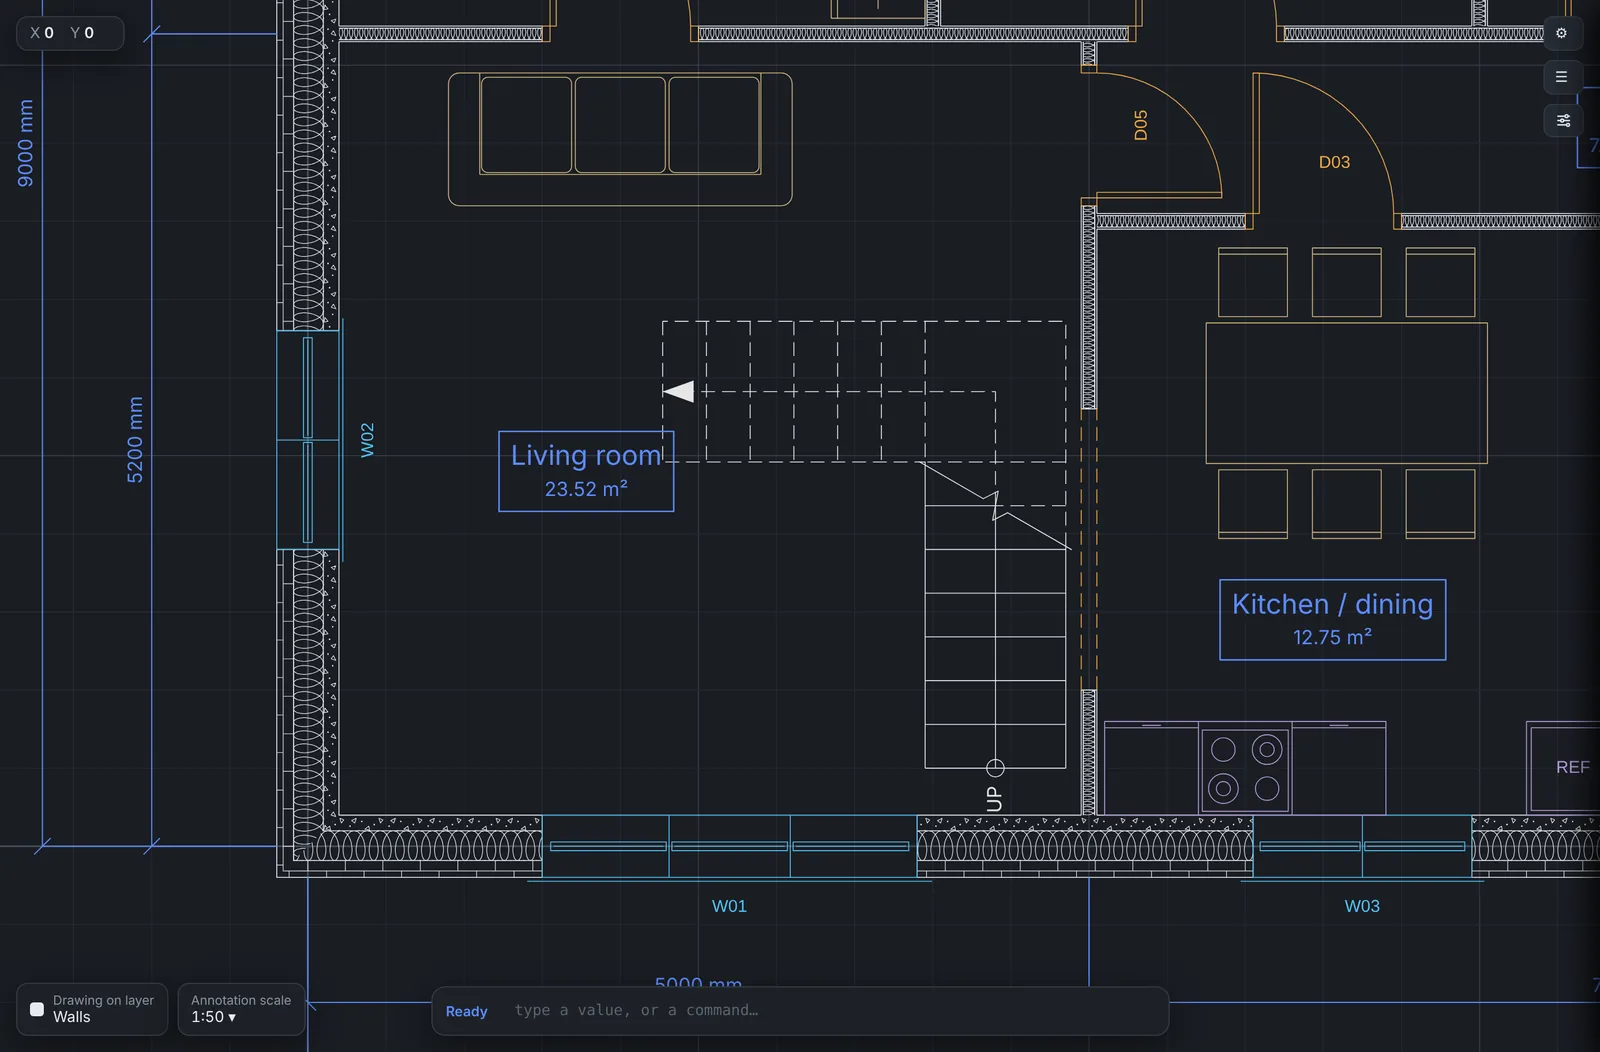
Task: Select the Living room 23.52 m² label
Action: click(586, 471)
